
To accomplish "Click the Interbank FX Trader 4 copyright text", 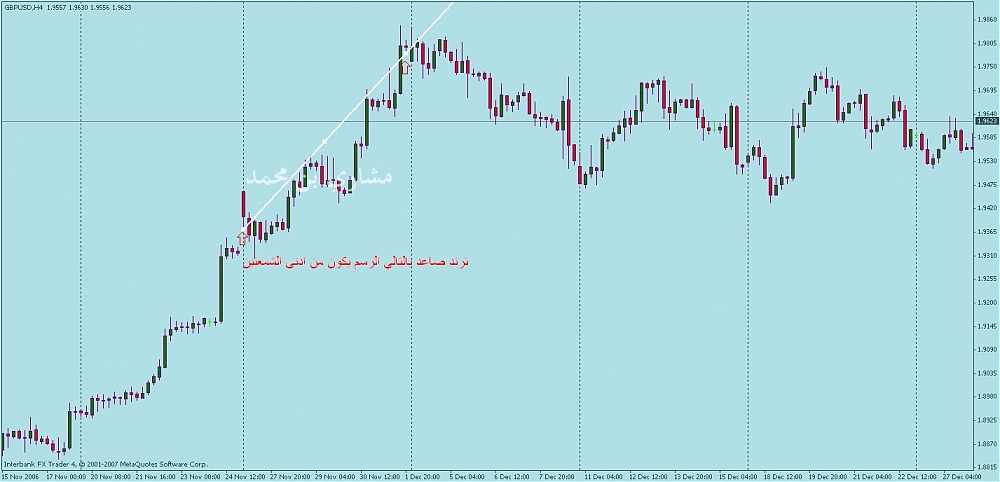I will coord(106,465).
